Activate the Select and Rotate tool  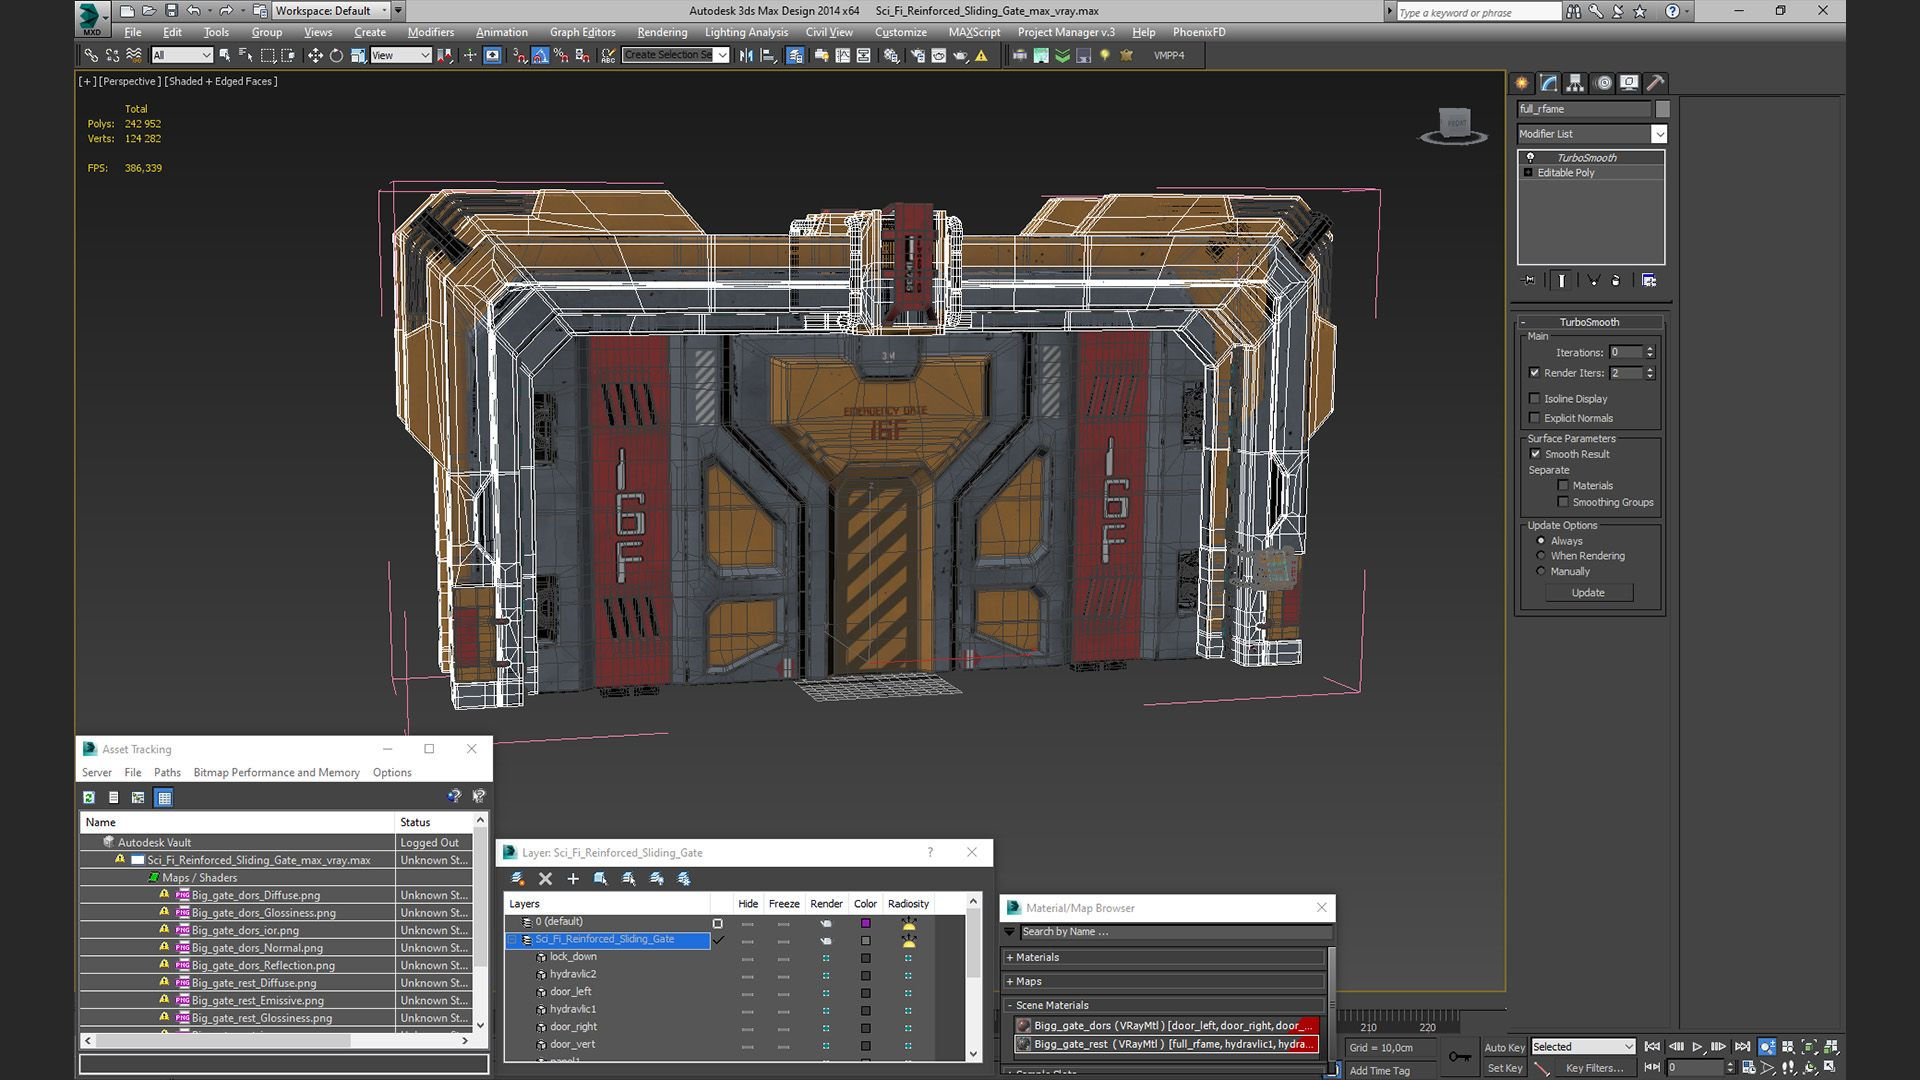336,55
